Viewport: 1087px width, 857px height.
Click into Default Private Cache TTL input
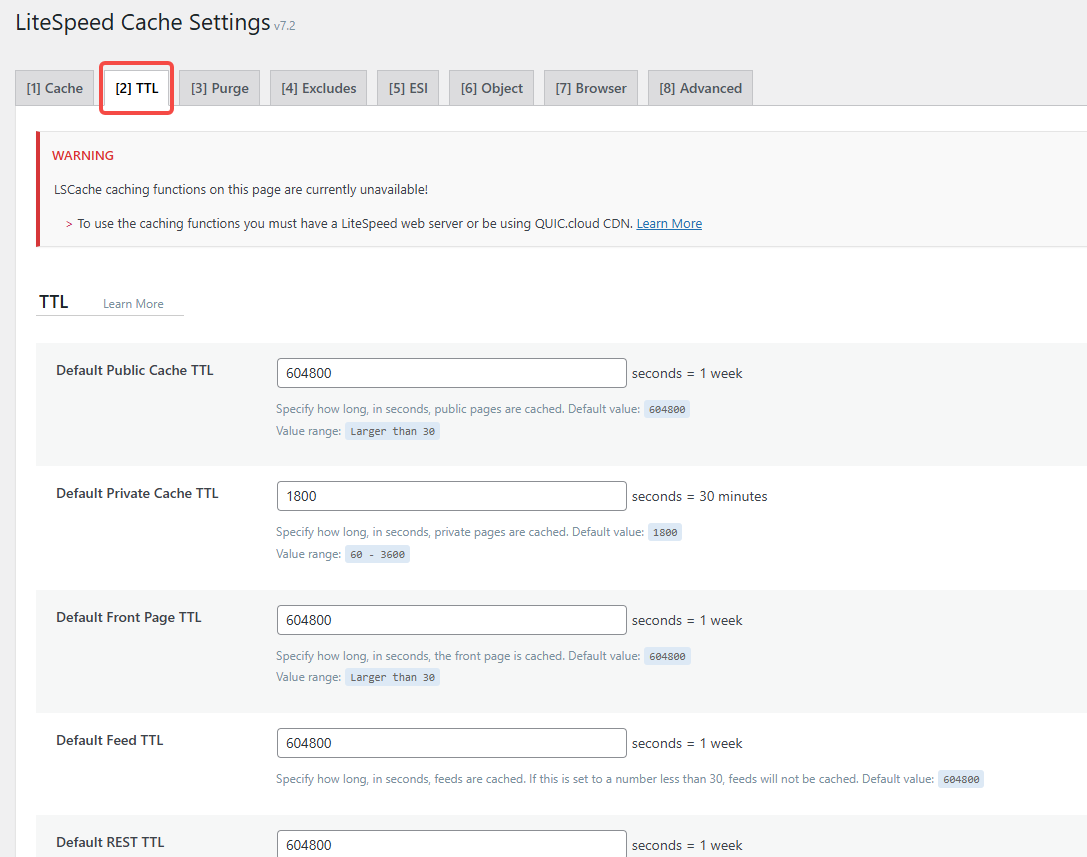point(451,496)
